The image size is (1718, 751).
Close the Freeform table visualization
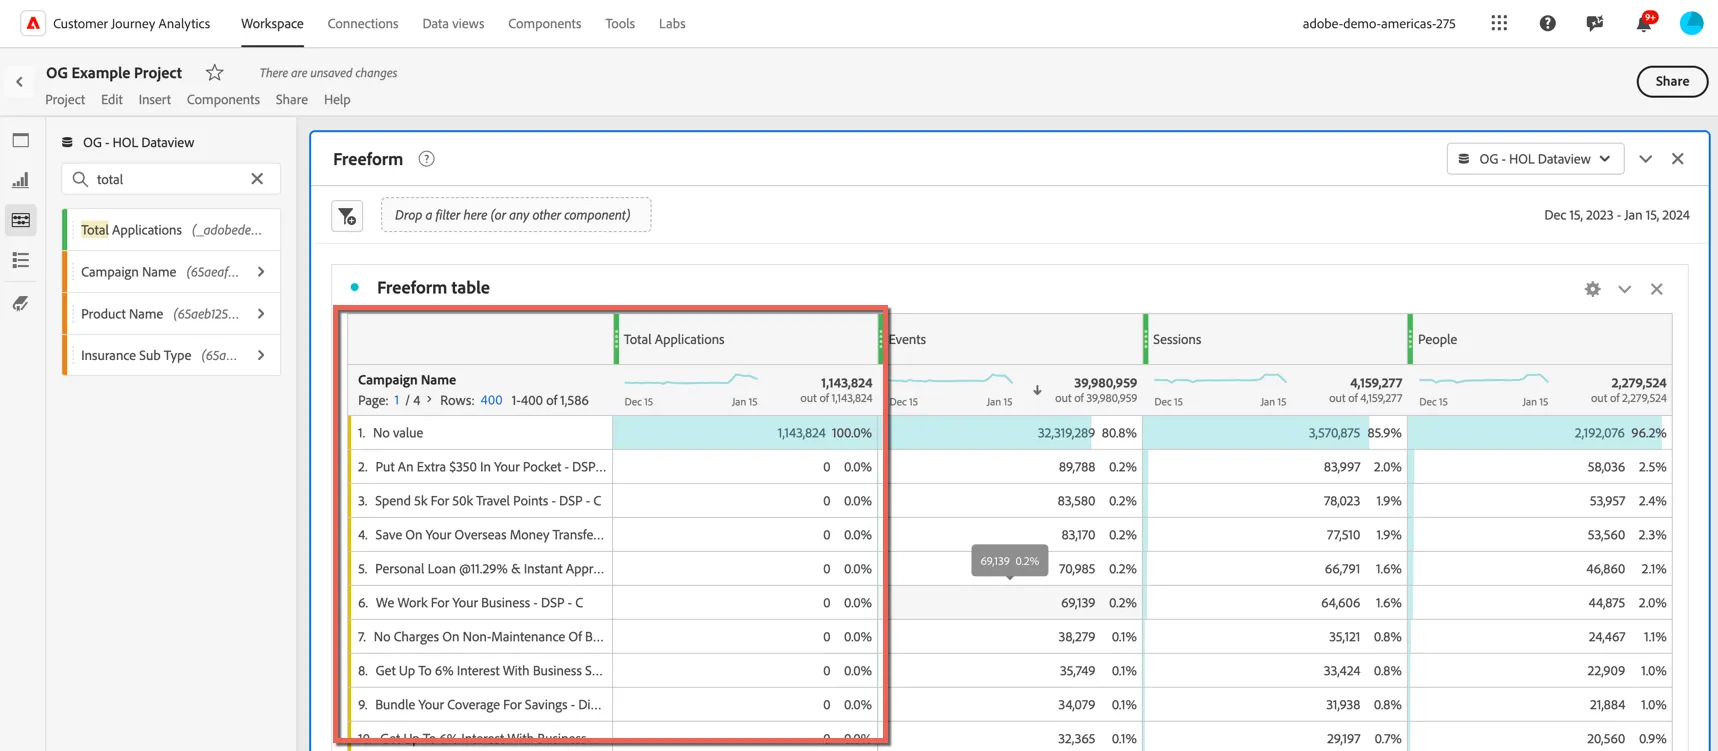(1656, 289)
